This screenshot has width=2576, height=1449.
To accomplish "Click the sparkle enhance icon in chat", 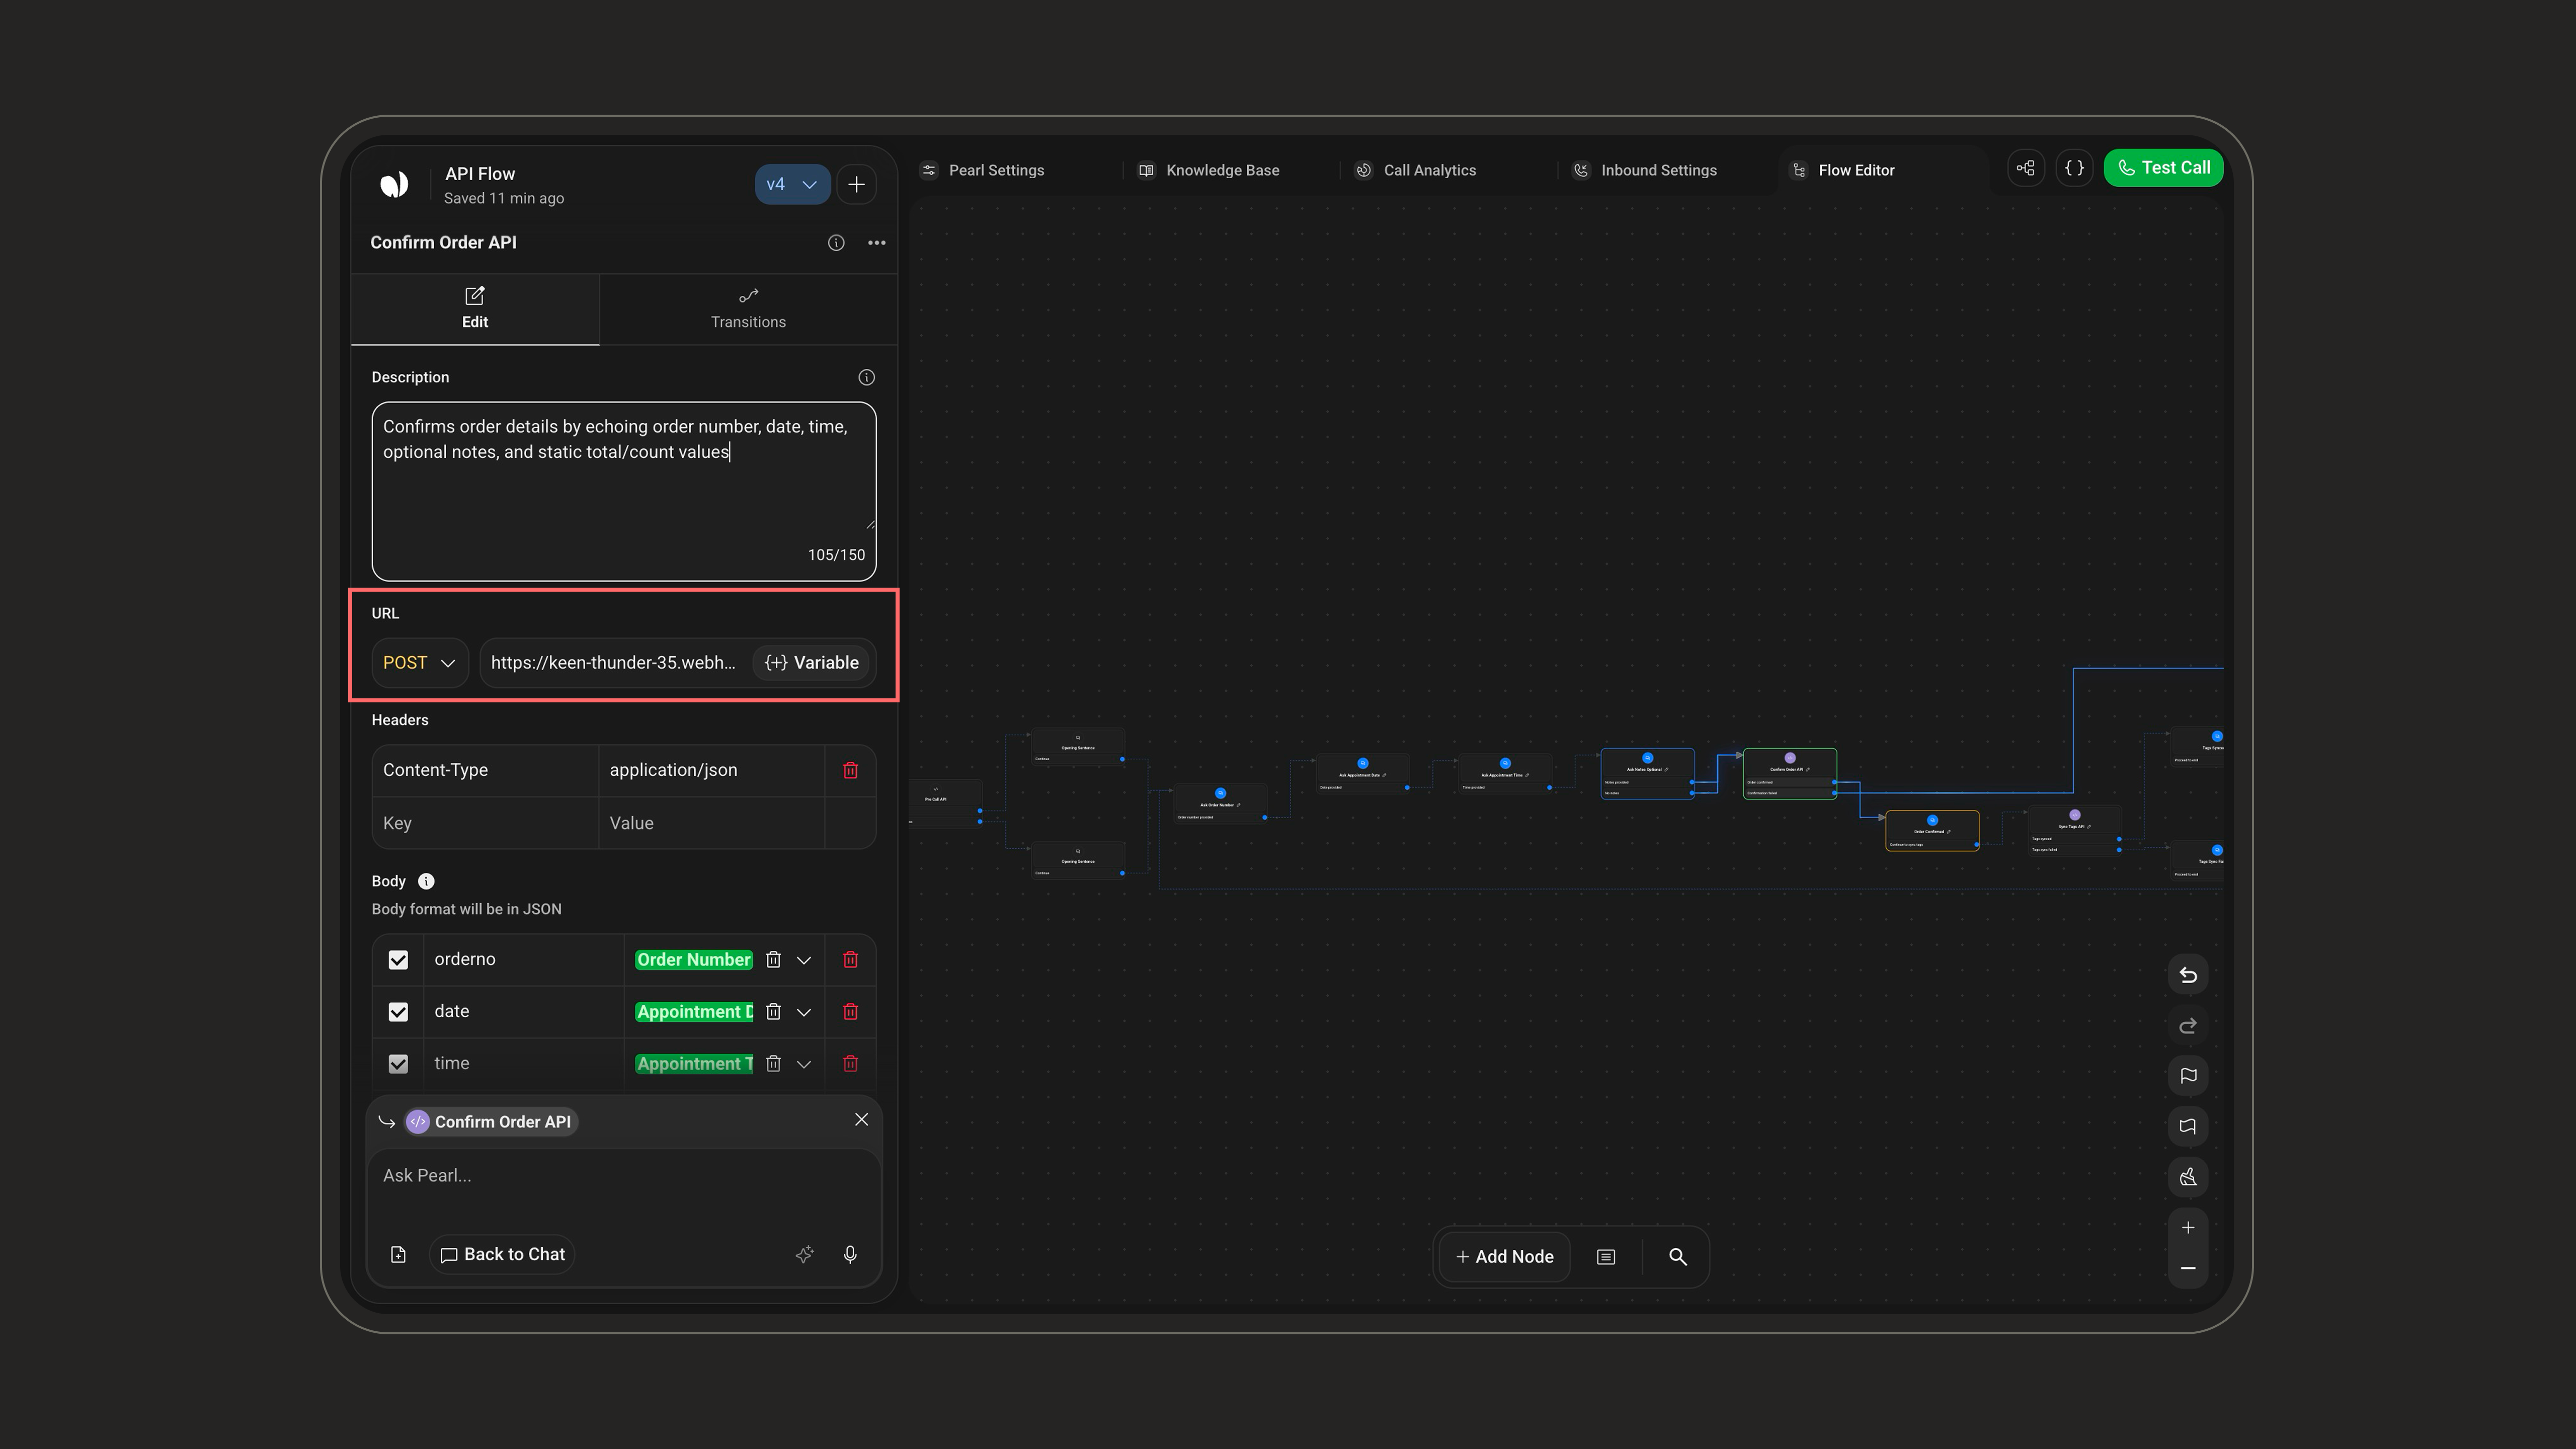I will point(804,1255).
